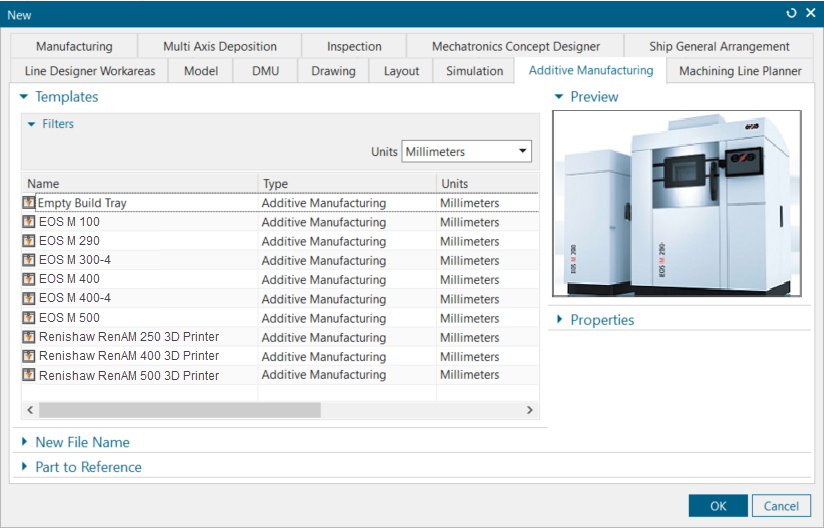Click the Renishaw RenAM 500 printer icon
This screenshot has height=528, width=824.
[29, 375]
